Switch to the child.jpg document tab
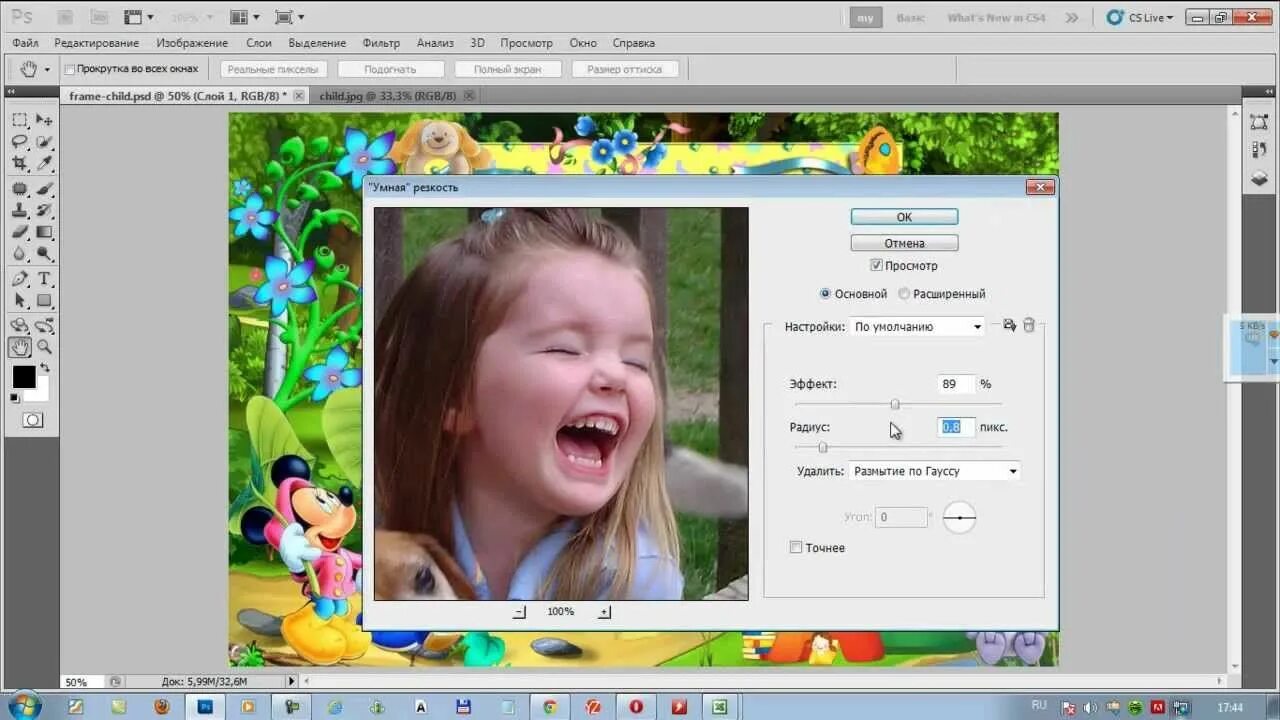This screenshot has height=720, width=1280. [x=387, y=96]
